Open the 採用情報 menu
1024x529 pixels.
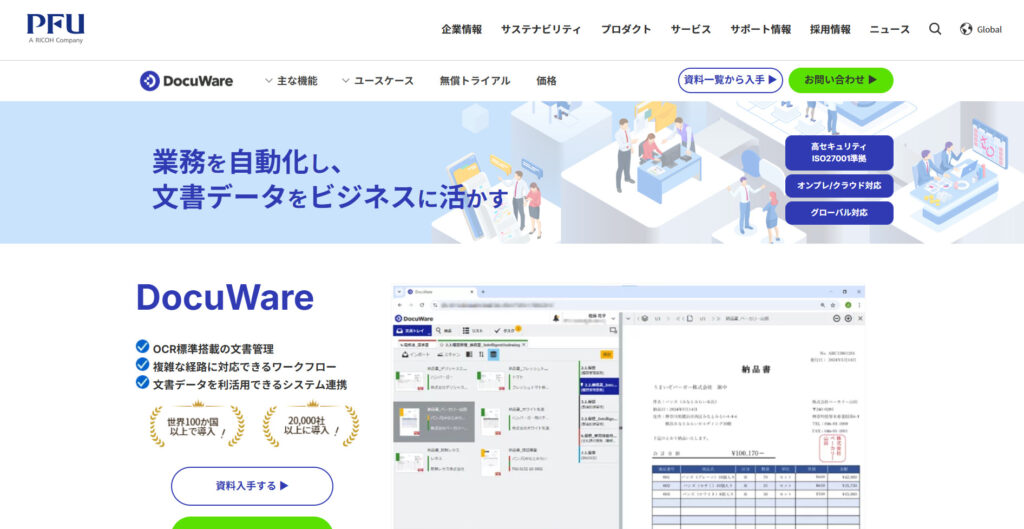[x=831, y=29]
